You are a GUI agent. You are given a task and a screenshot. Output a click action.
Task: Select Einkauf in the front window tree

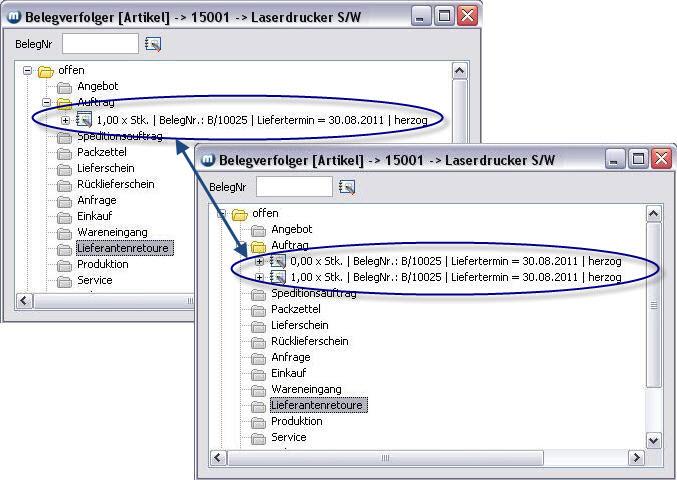[x=290, y=374]
